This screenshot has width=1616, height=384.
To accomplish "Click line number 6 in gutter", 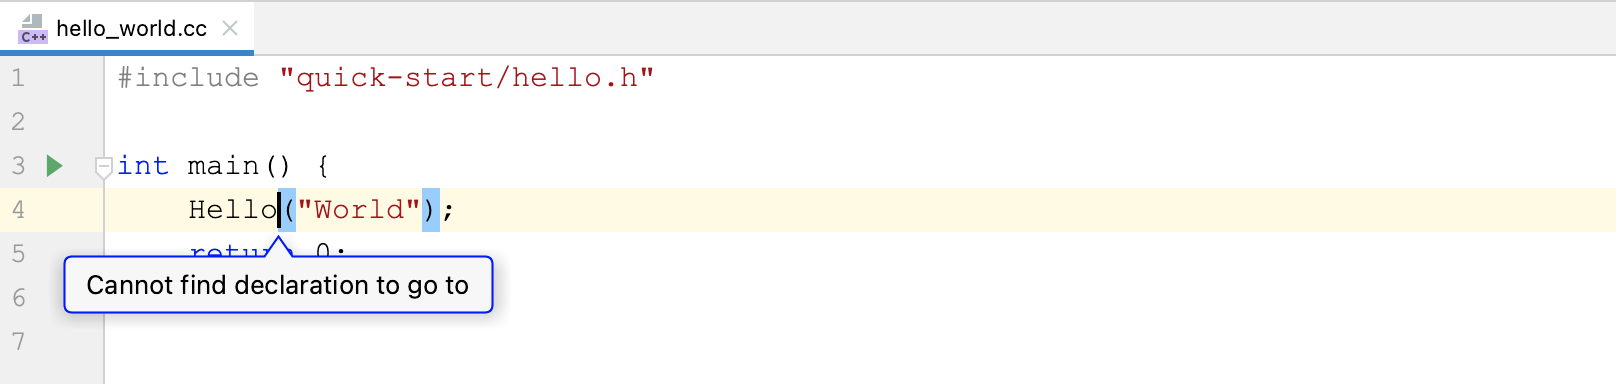I will [x=18, y=298].
